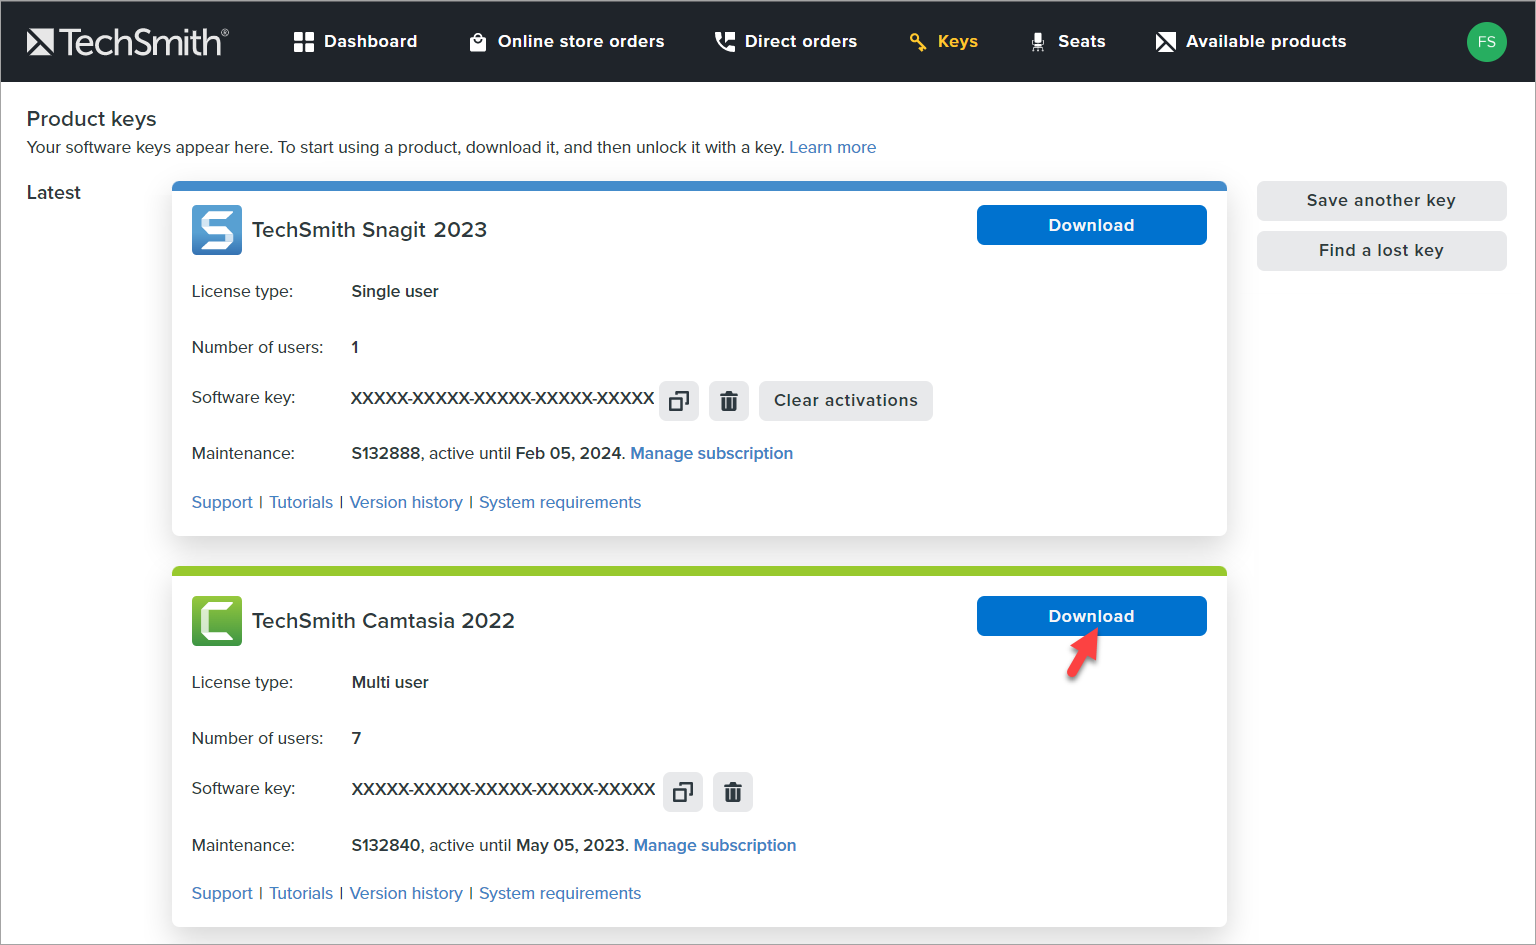Click the TechSmith Snagit product thumbnail

216,230
